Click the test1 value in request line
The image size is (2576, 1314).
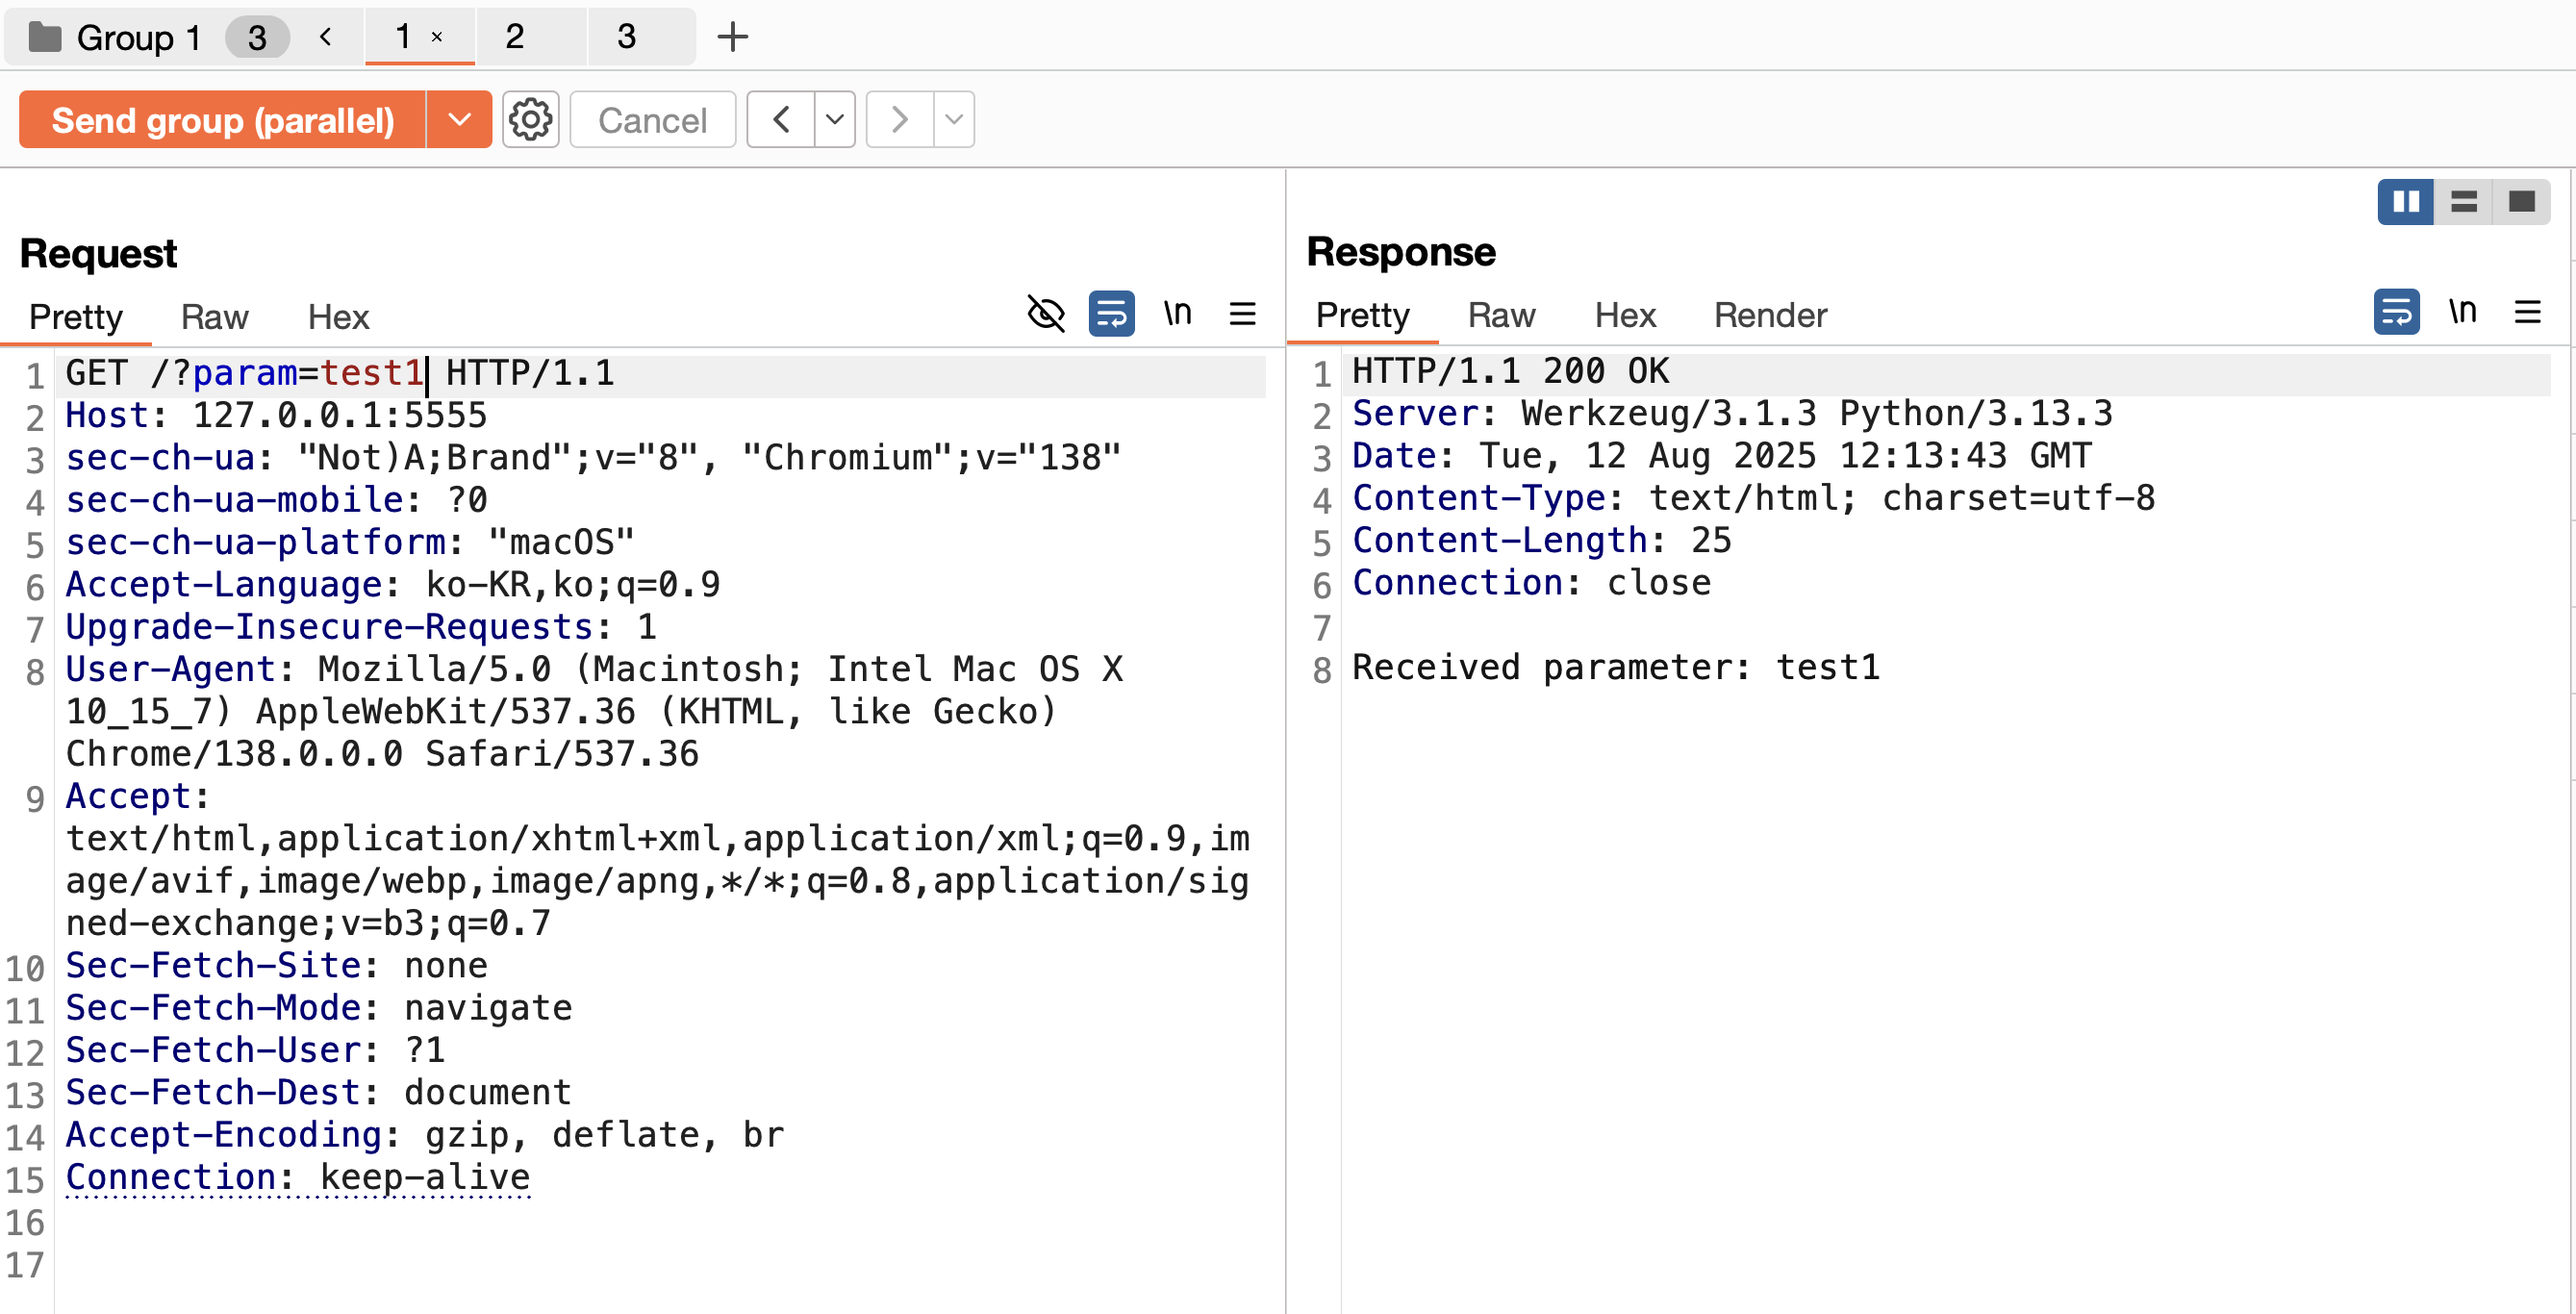pyautogui.click(x=372, y=373)
